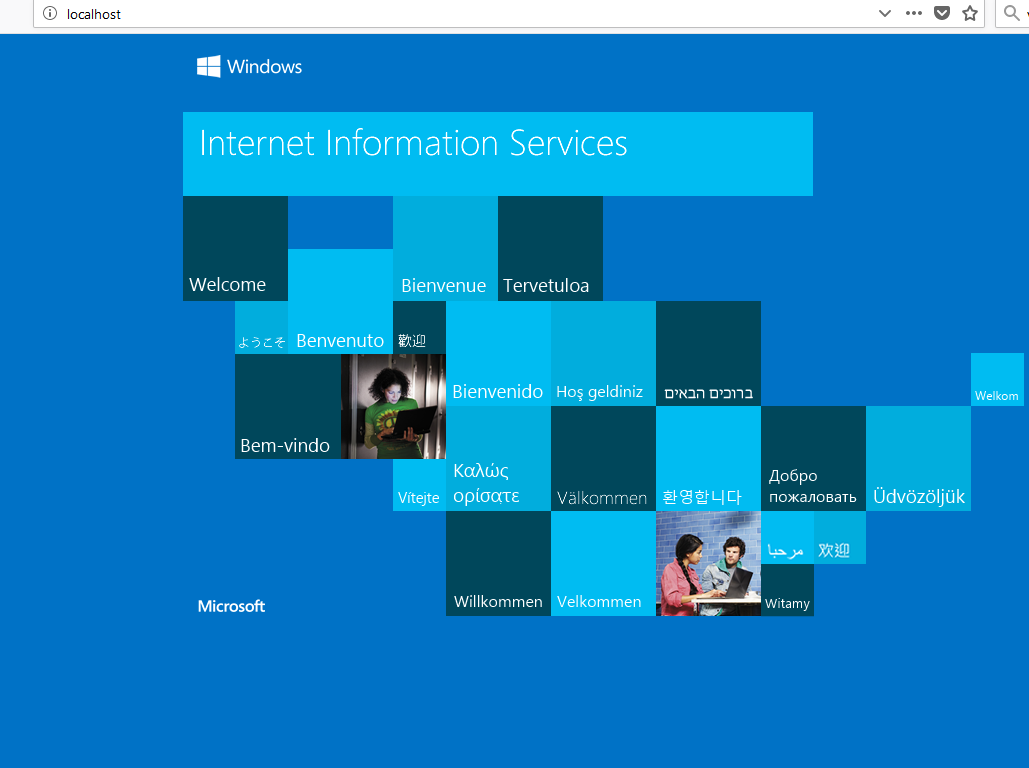The image size is (1029, 768).
Task: Click the Microsoft logo text
Action: coord(231,606)
